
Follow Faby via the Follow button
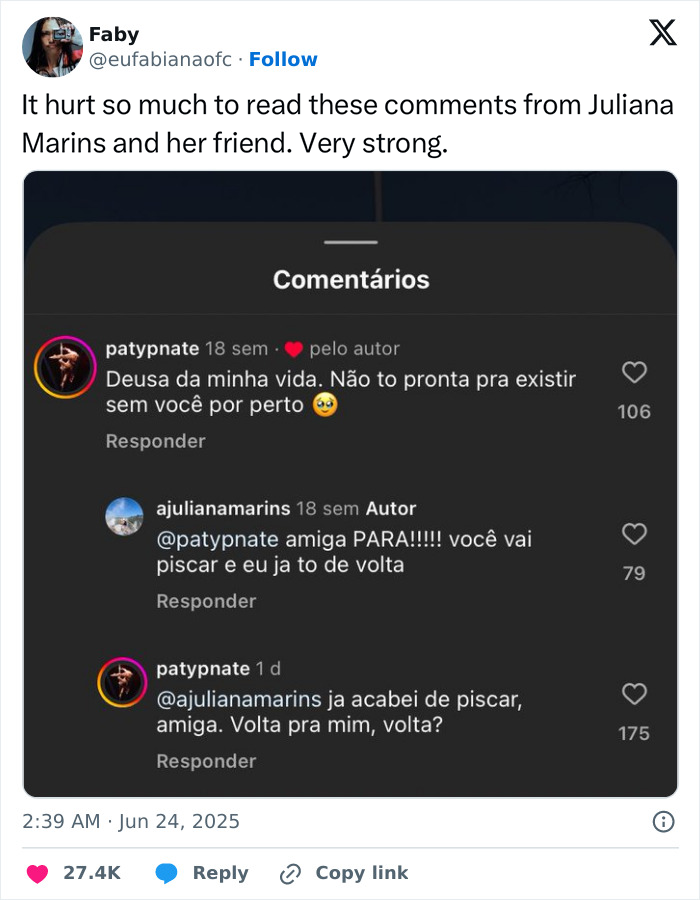coord(284,59)
